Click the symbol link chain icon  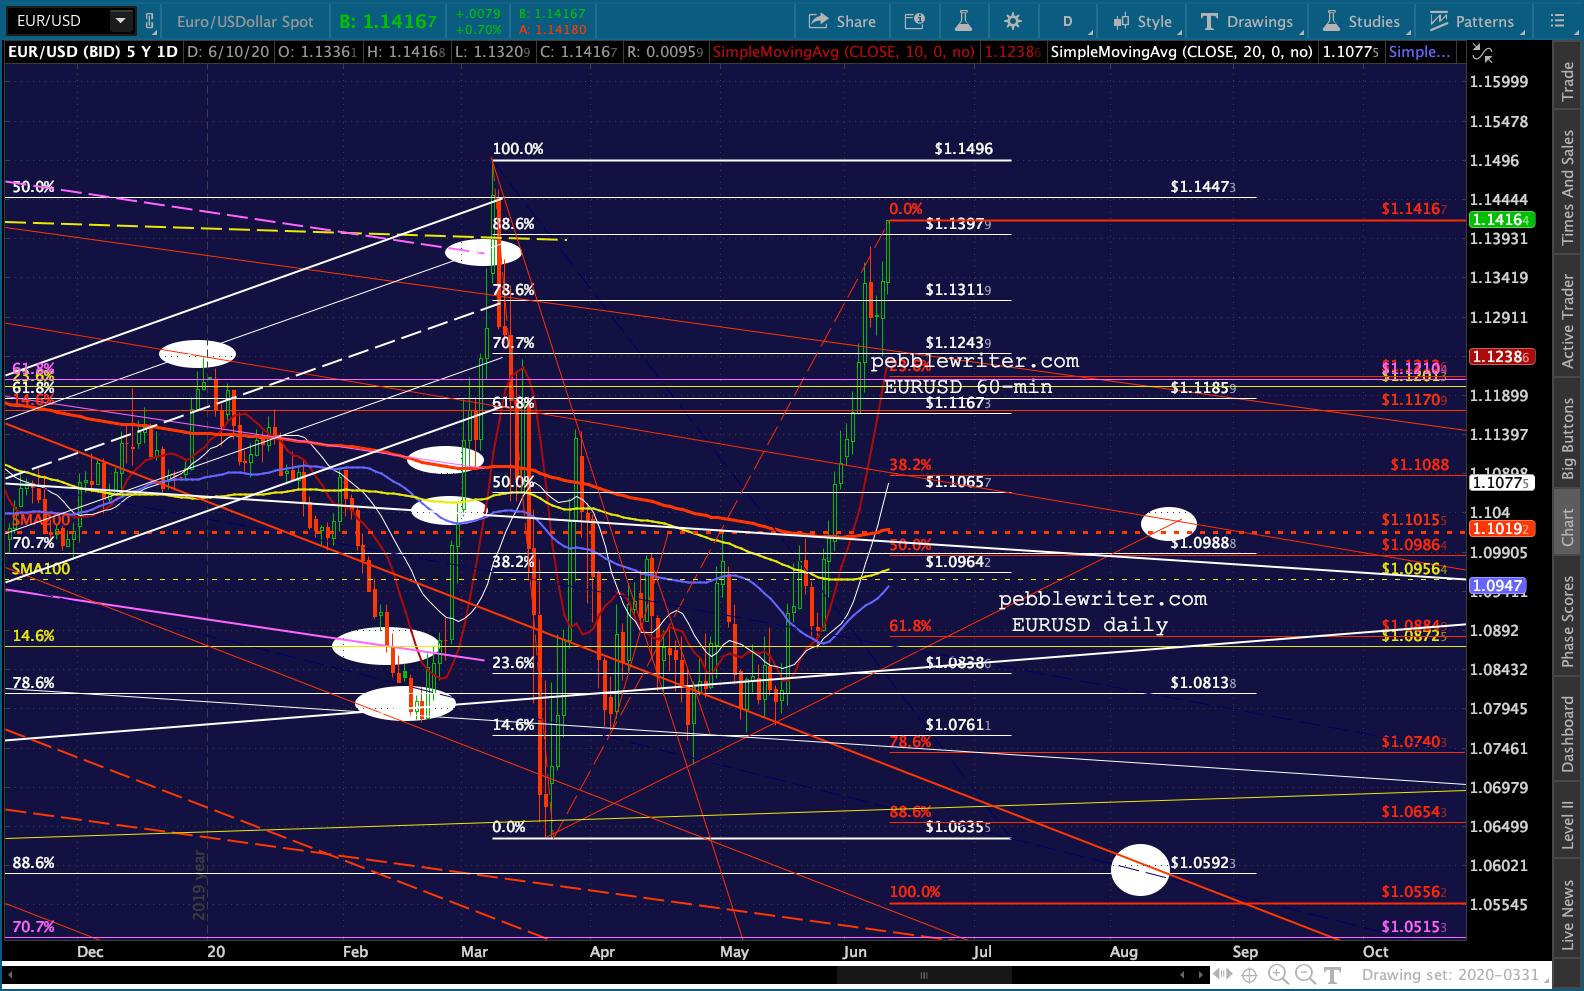point(149,21)
